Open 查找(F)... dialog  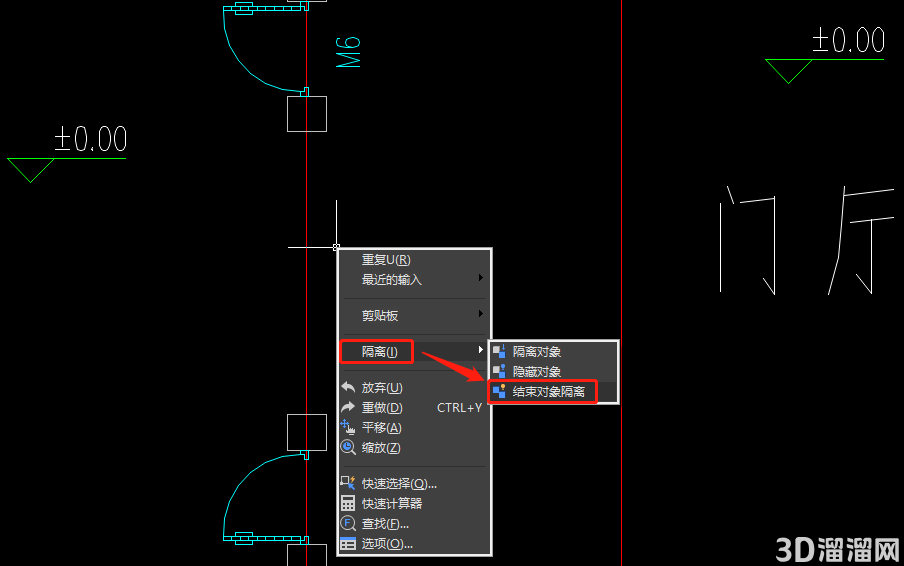[414, 523]
